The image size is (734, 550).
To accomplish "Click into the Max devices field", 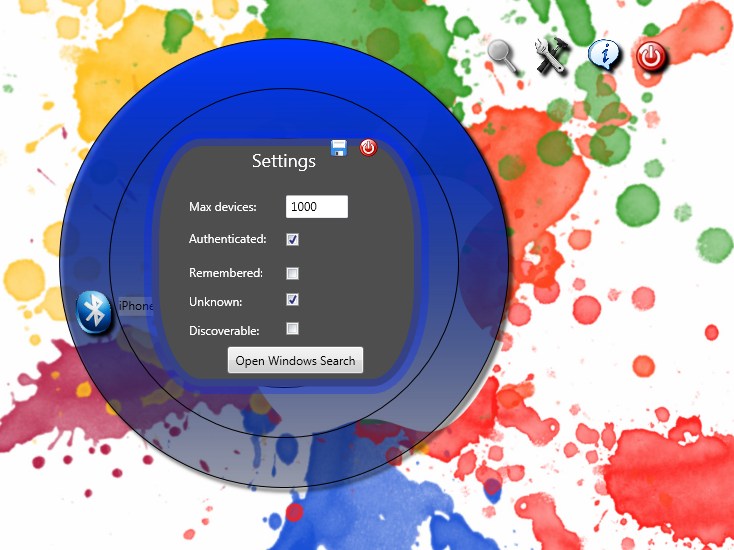I will (317, 206).
